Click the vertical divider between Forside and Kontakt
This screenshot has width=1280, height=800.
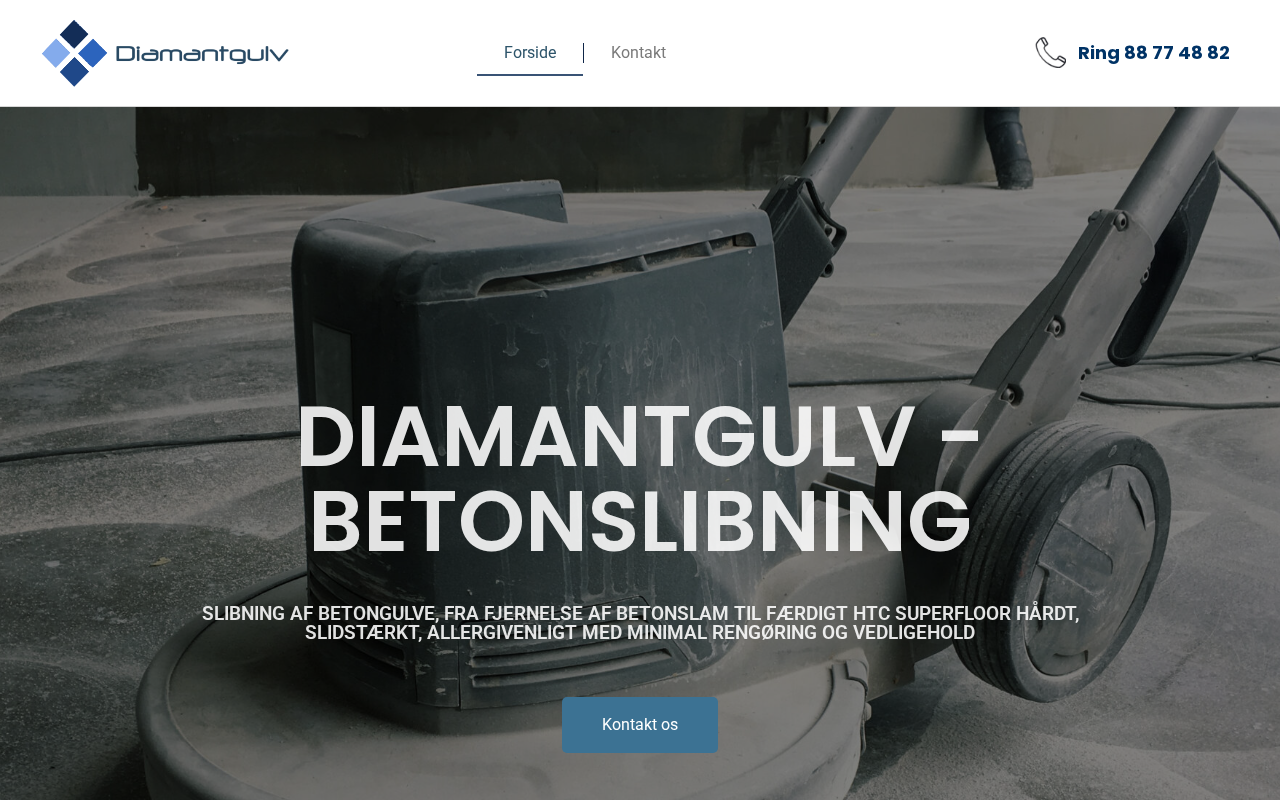[584, 53]
